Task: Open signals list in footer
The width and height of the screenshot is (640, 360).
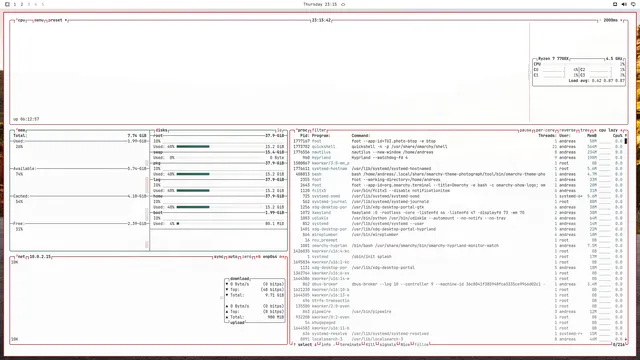Action: point(387,344)
